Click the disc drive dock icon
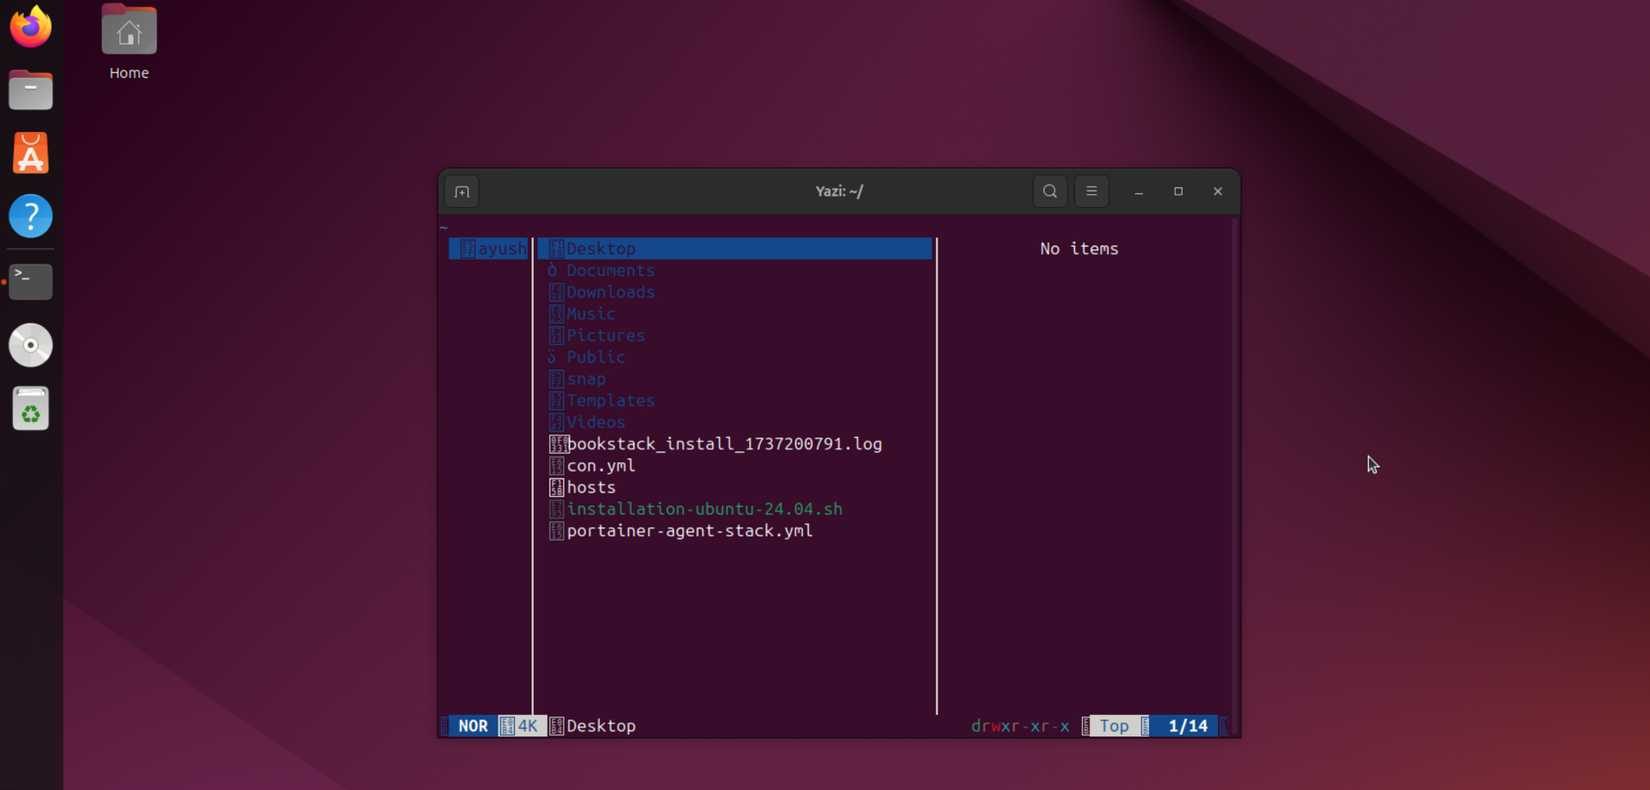The height and width of the screenshot is (790, 1650). tap(31, 345)
